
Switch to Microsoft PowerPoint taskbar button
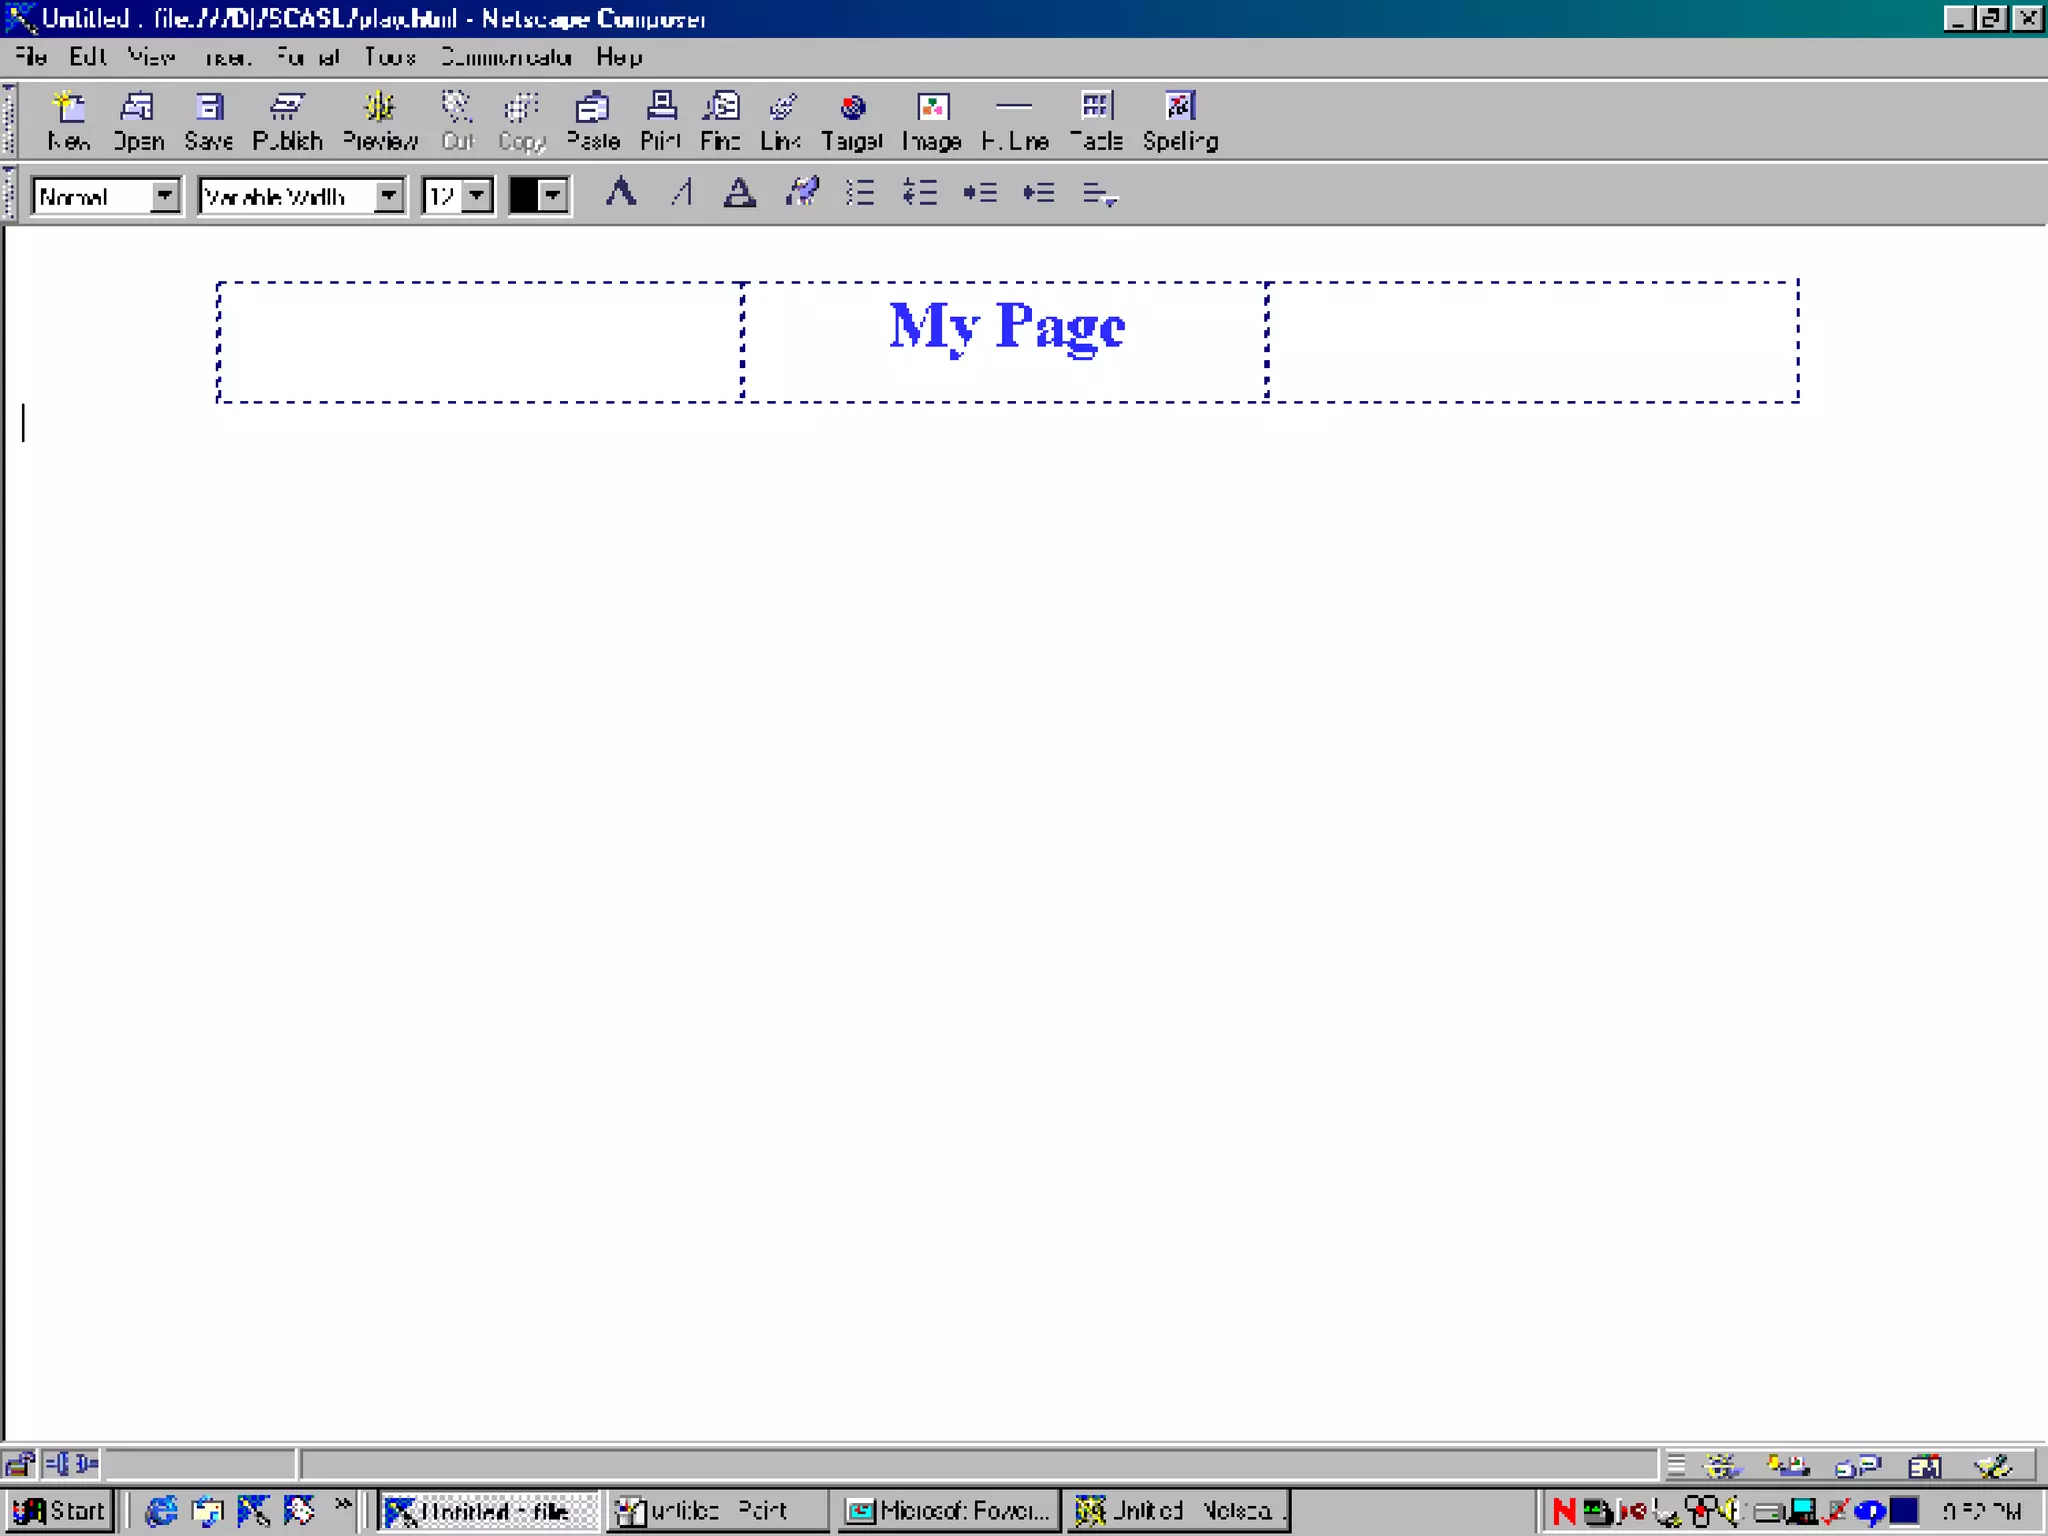pos(947,1510)
